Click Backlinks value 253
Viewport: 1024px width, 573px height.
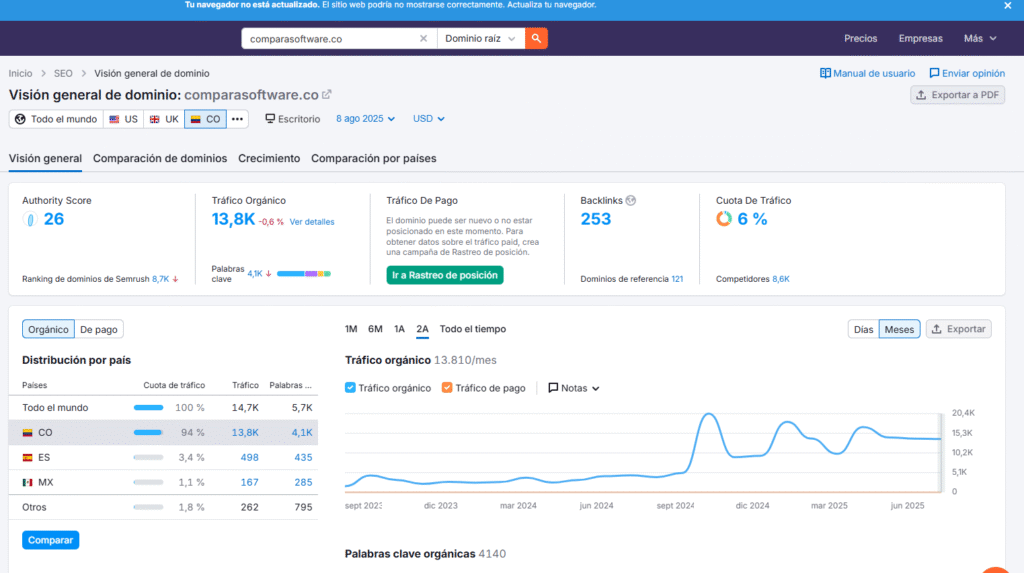(596, 219)
